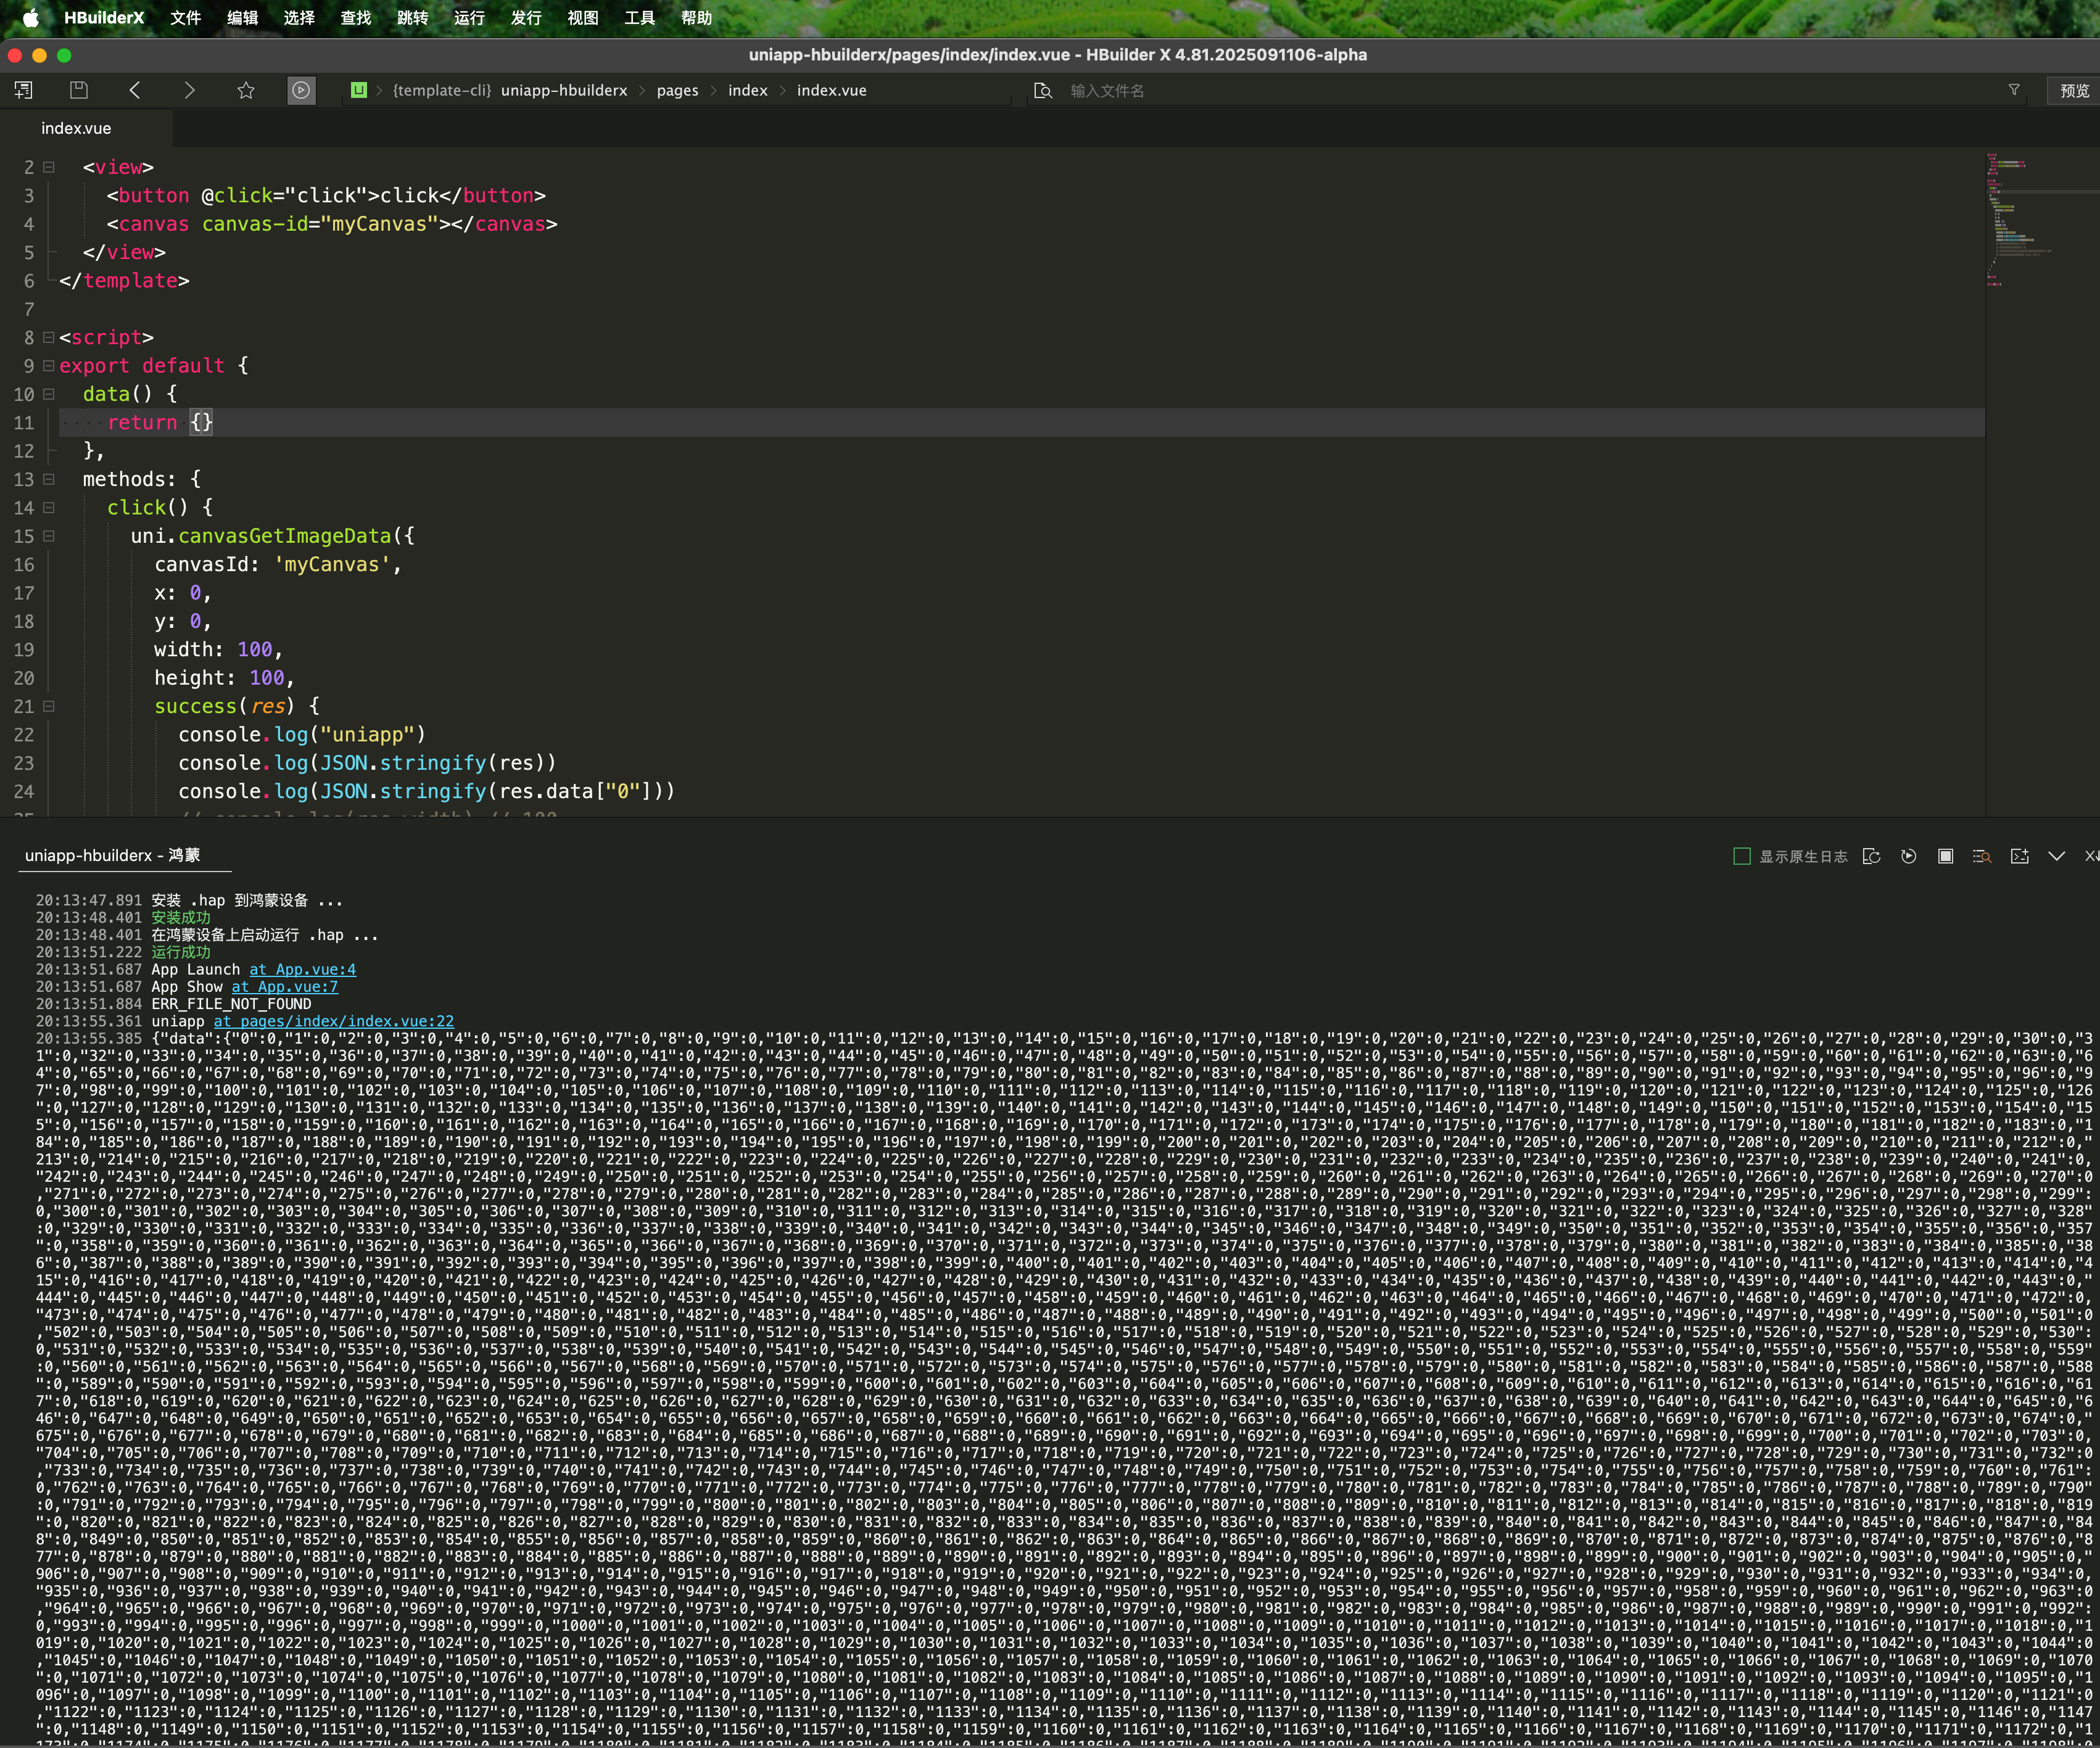Click the filter funnel icon
This screenshot has width=2100, height=1748.
point(2014,90)
